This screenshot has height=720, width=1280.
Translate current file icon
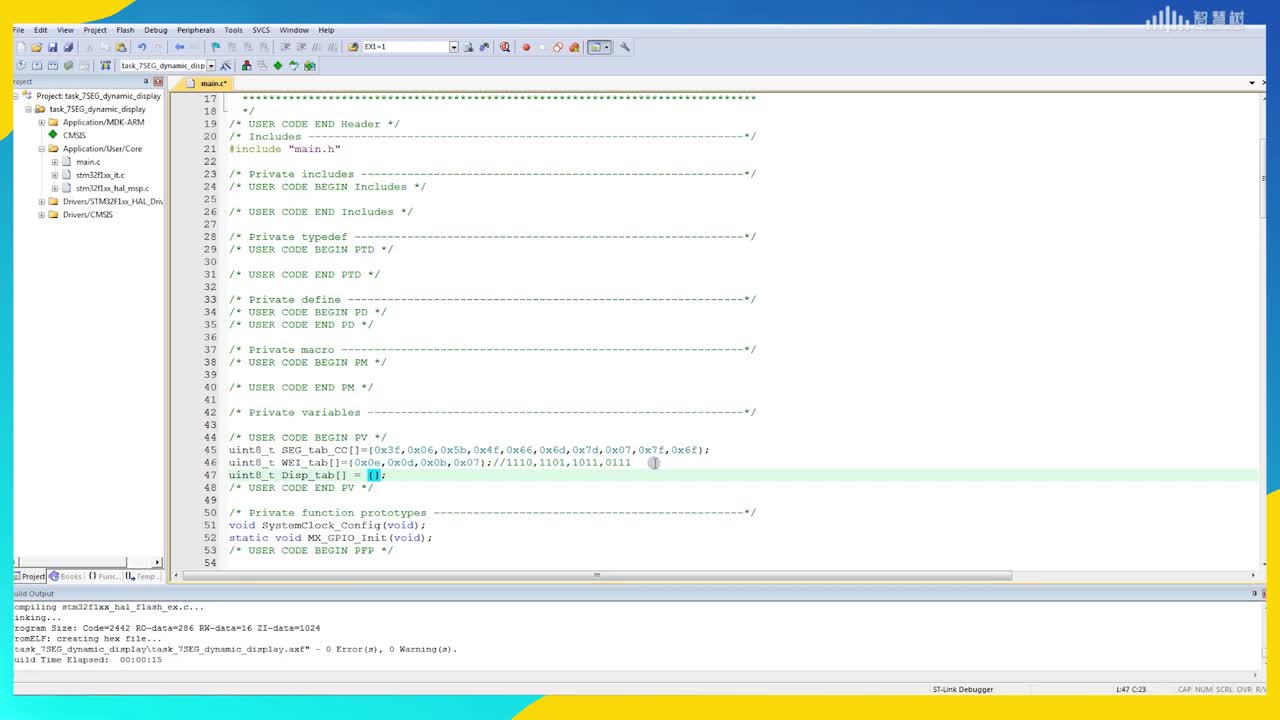(x=21, y=65)
